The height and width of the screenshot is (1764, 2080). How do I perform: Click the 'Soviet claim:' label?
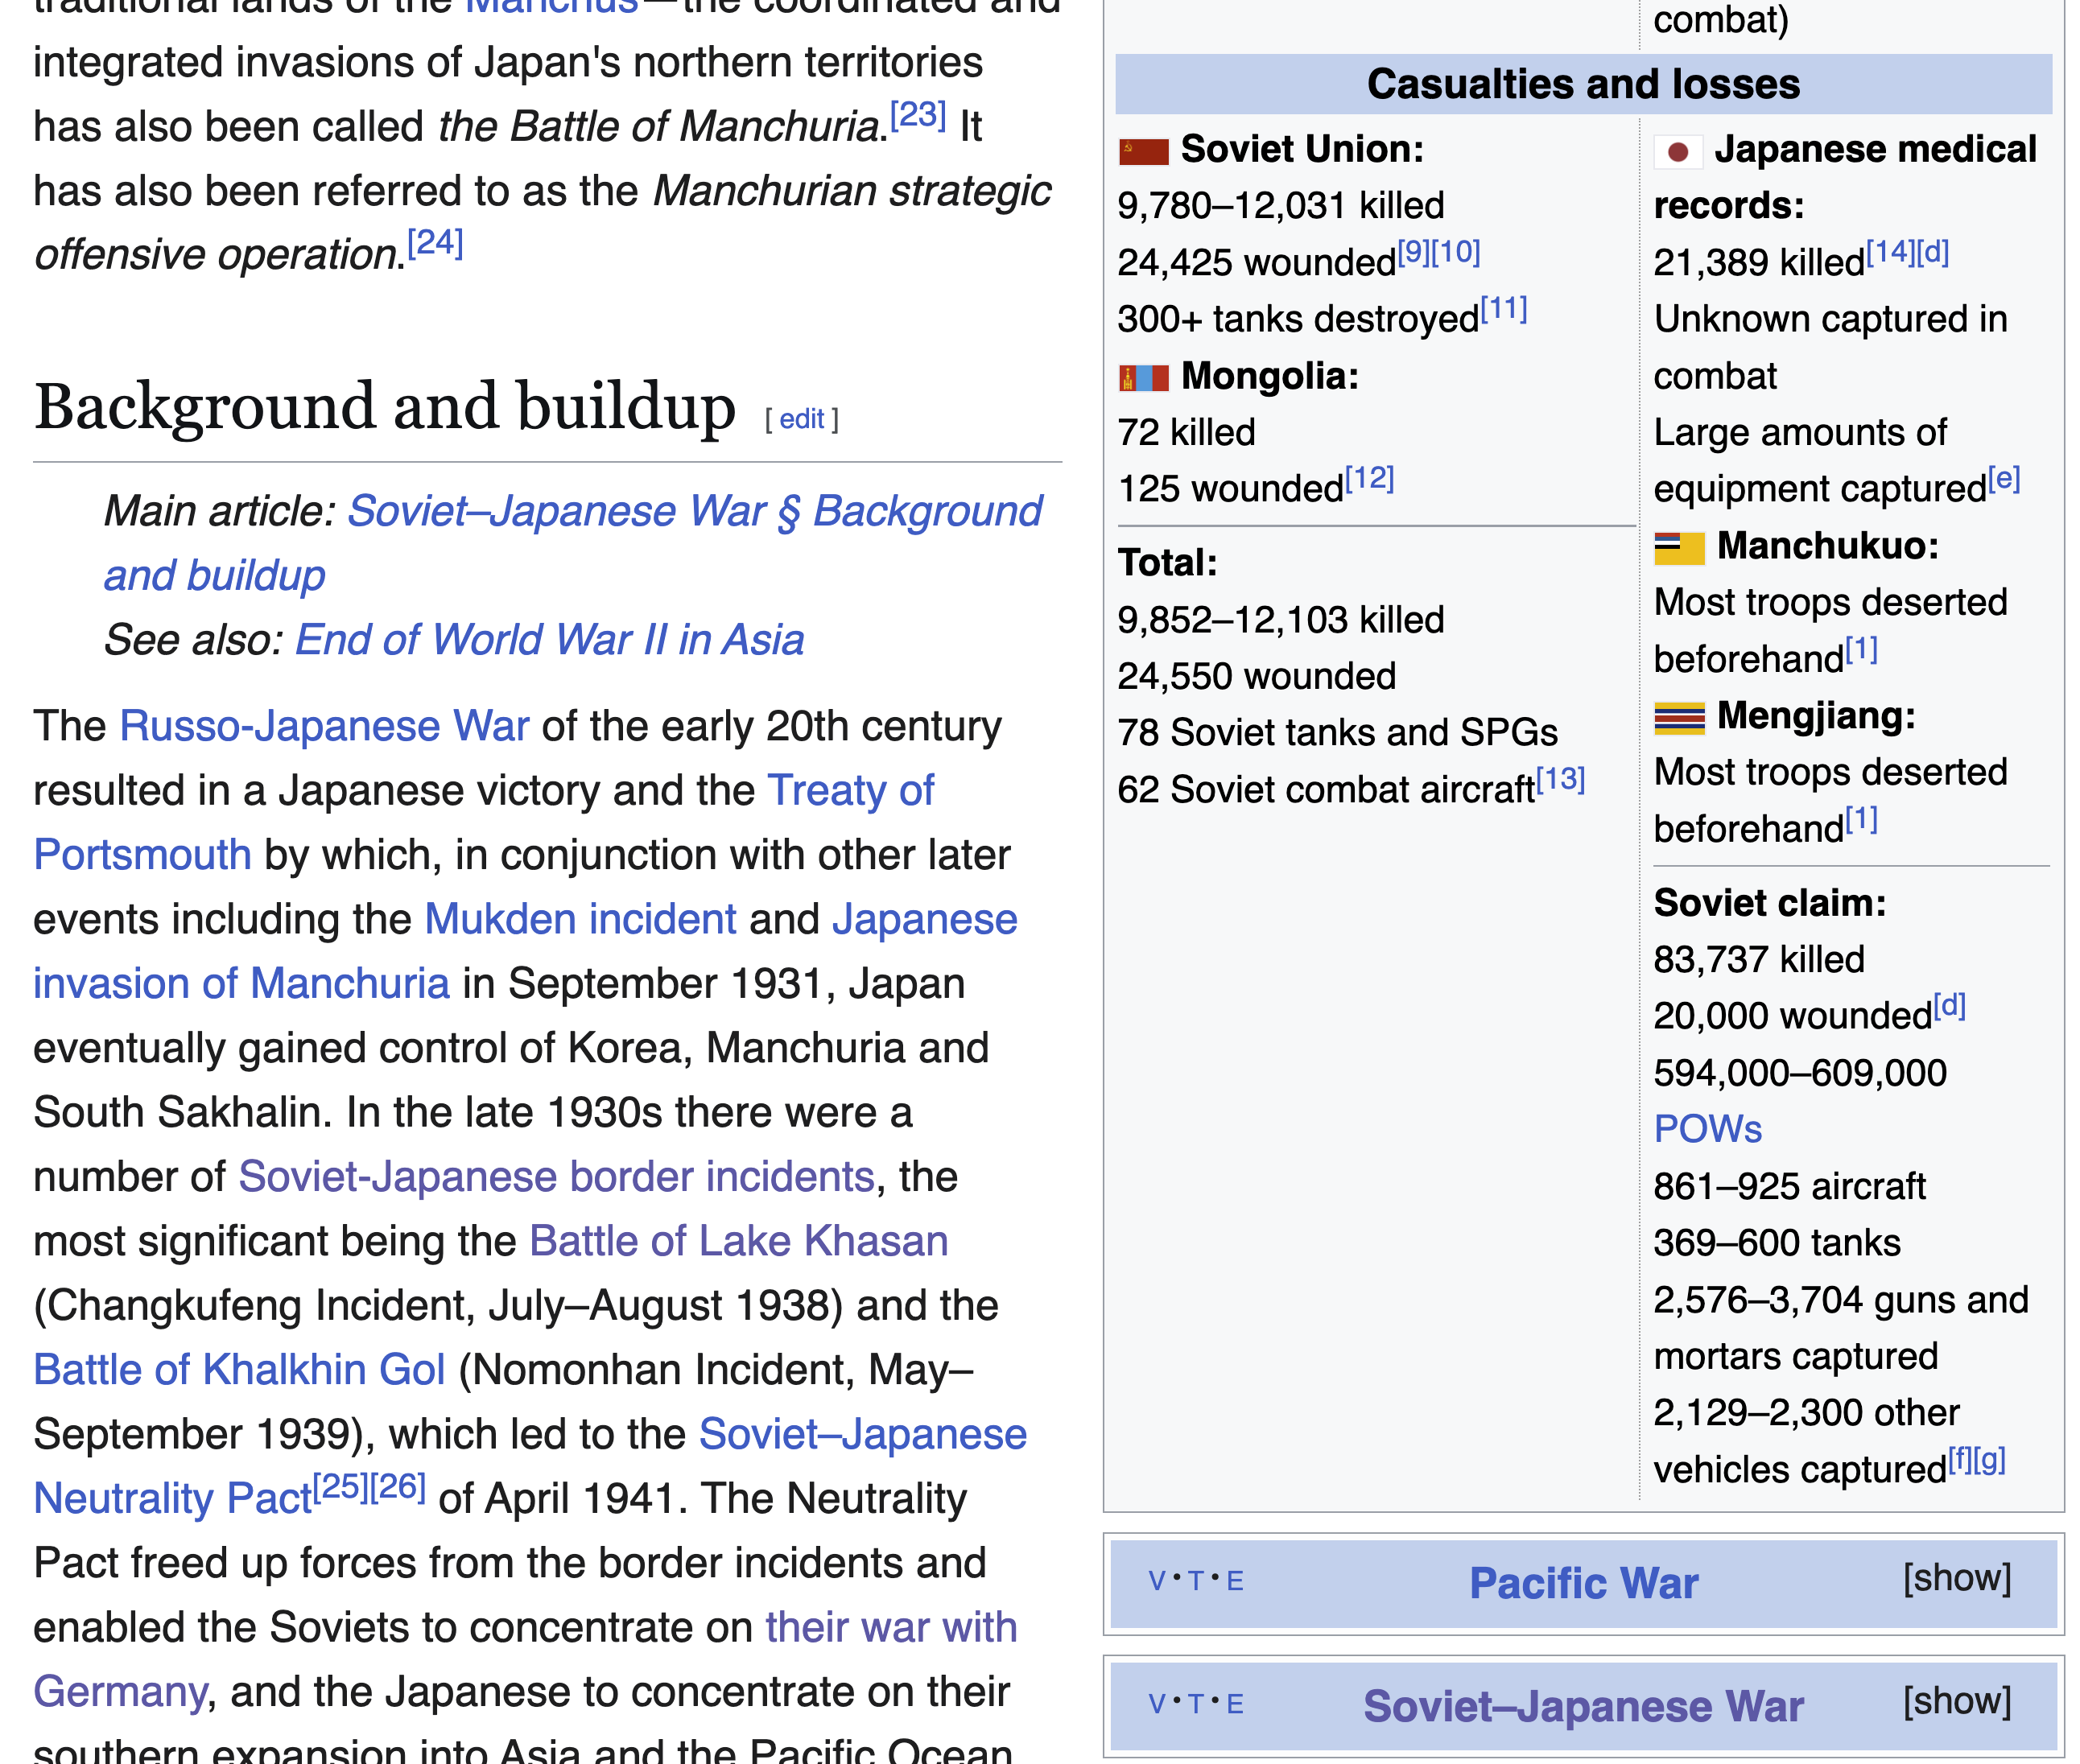tap(1770, 903)
